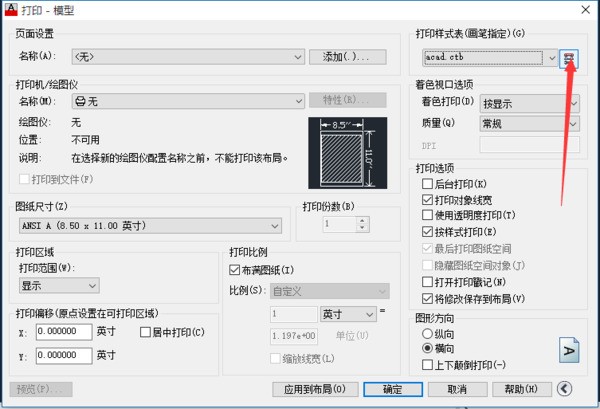
Task: Click the collapse dialog arrow icon
Action: (564, 389)
